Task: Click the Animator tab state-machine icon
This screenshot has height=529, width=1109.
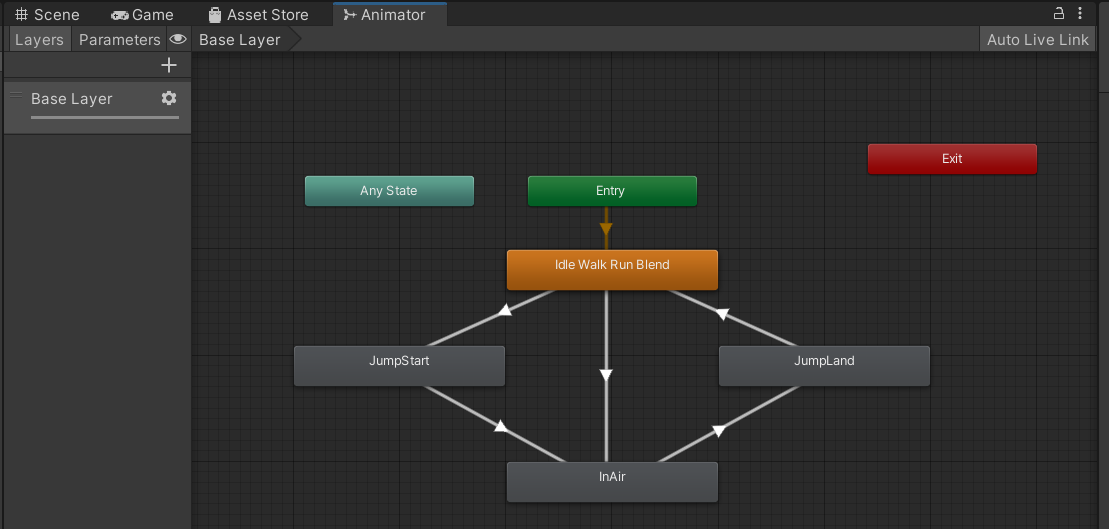Action: click(349, 15)
